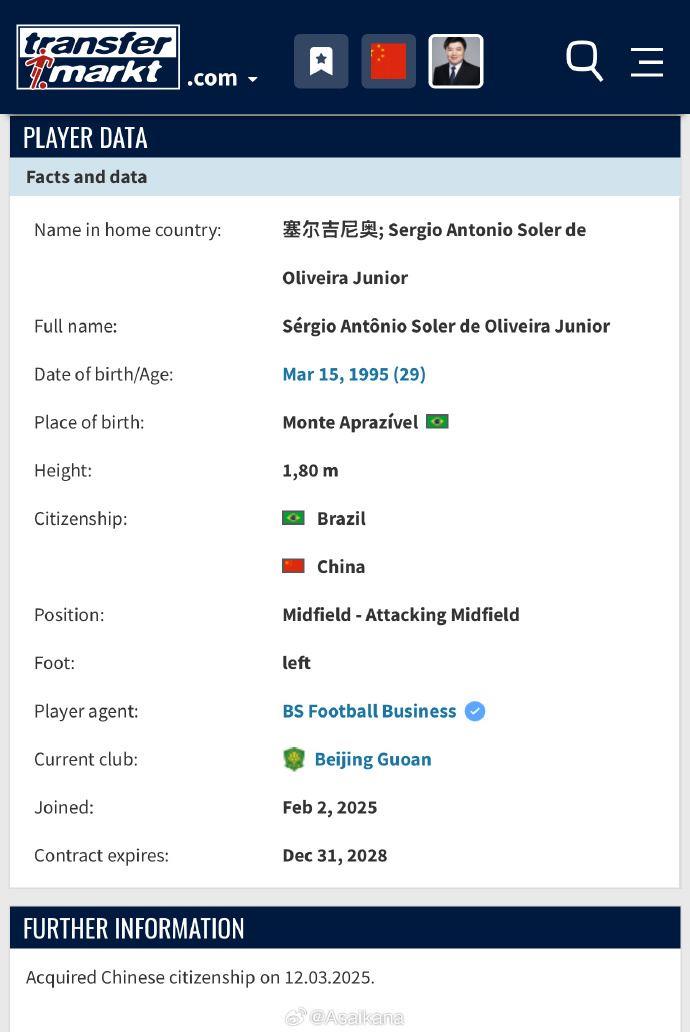Image resolution: width=690 pixels, height=1032 pixels.
Task: Open the BS Football Business agent link
Action: coord(369,711)
